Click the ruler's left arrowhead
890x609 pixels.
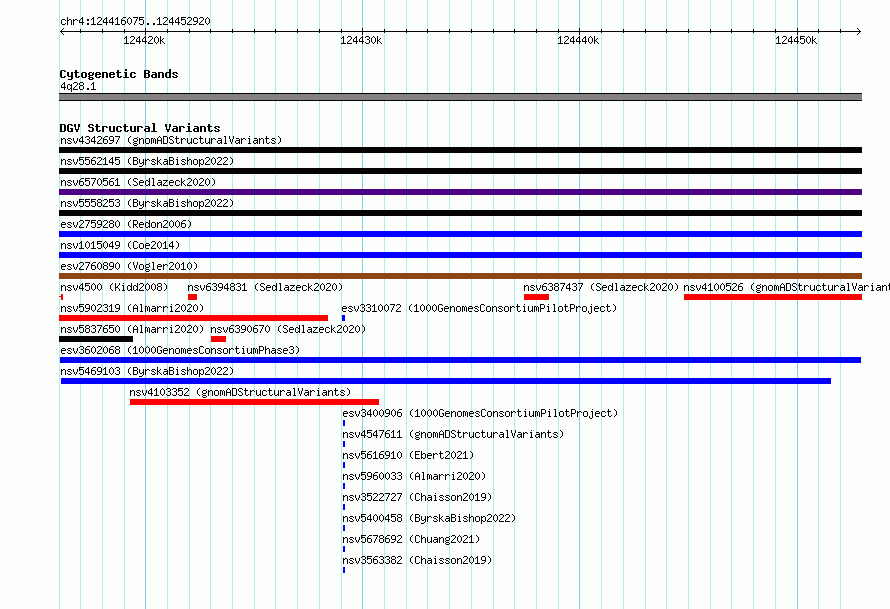click(62, 32)
